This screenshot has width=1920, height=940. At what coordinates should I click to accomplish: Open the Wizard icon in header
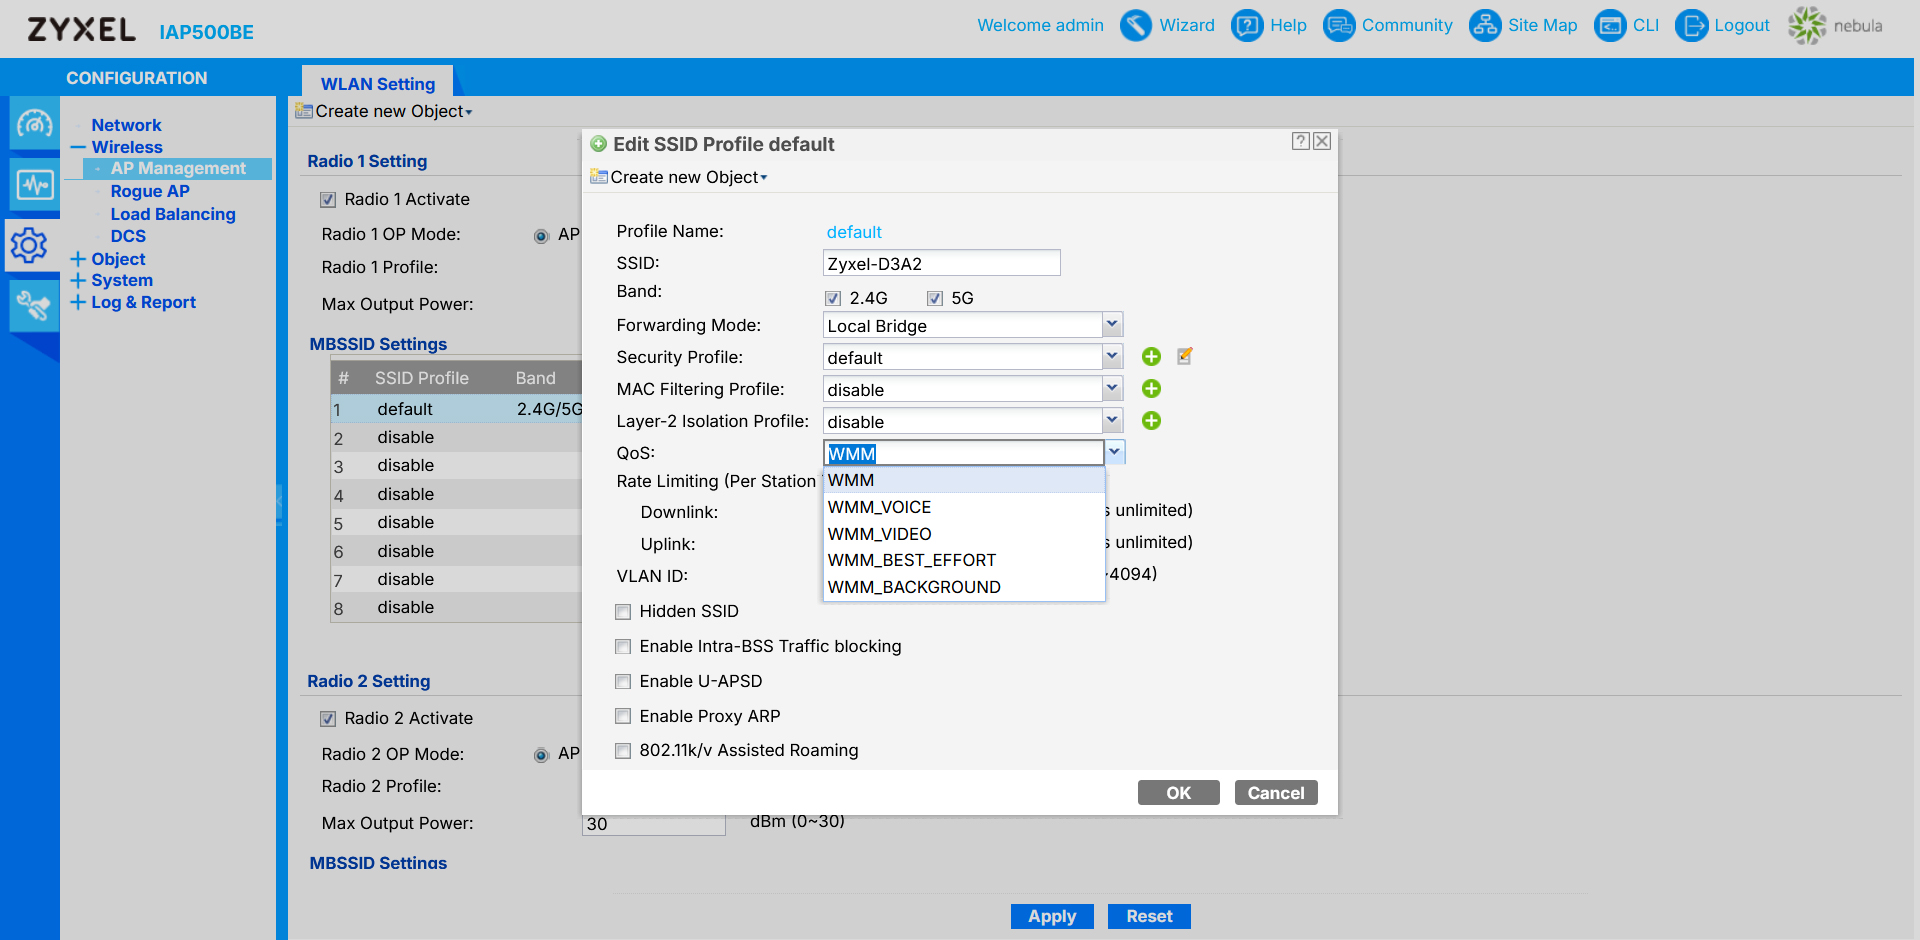click(x=1135, y=25)
